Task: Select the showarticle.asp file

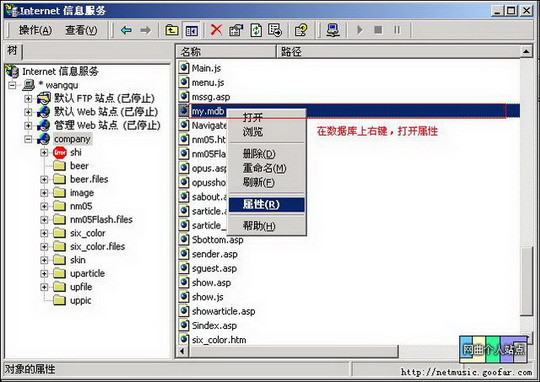Action: [x=224, y=311]
